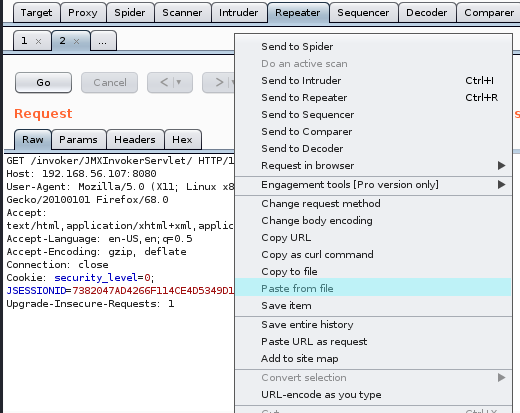Select Paste URL as request
Image resolution: width=520 pixels, height=413 pixels.
(373, 342)
